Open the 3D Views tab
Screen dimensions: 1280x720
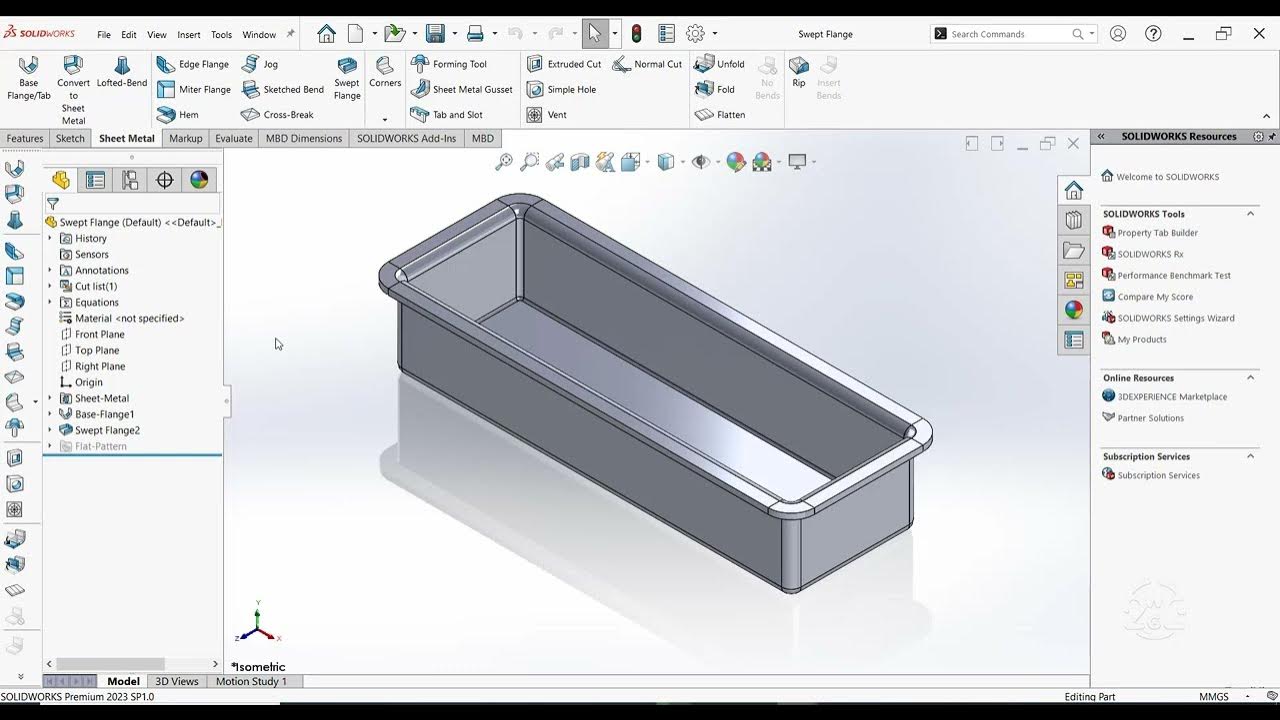[177, 682]
